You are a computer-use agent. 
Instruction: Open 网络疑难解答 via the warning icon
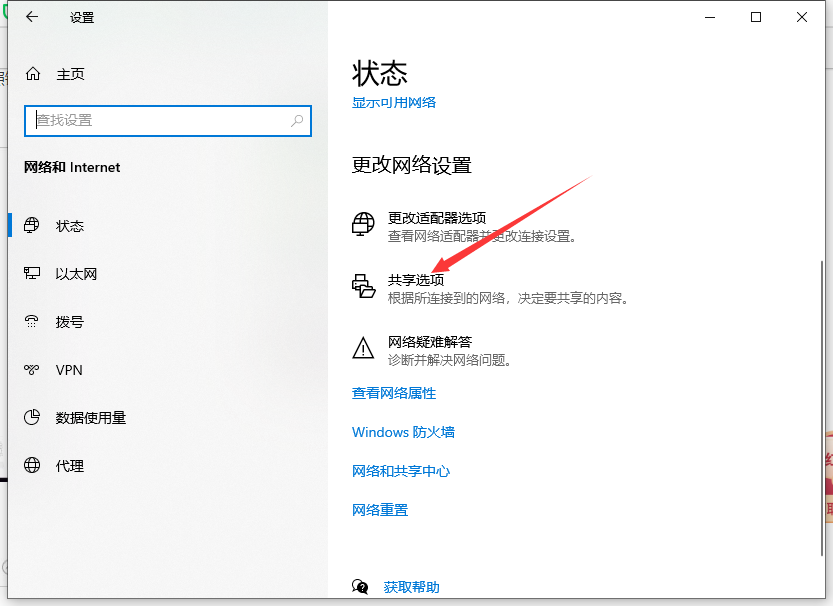click(362, 349)
